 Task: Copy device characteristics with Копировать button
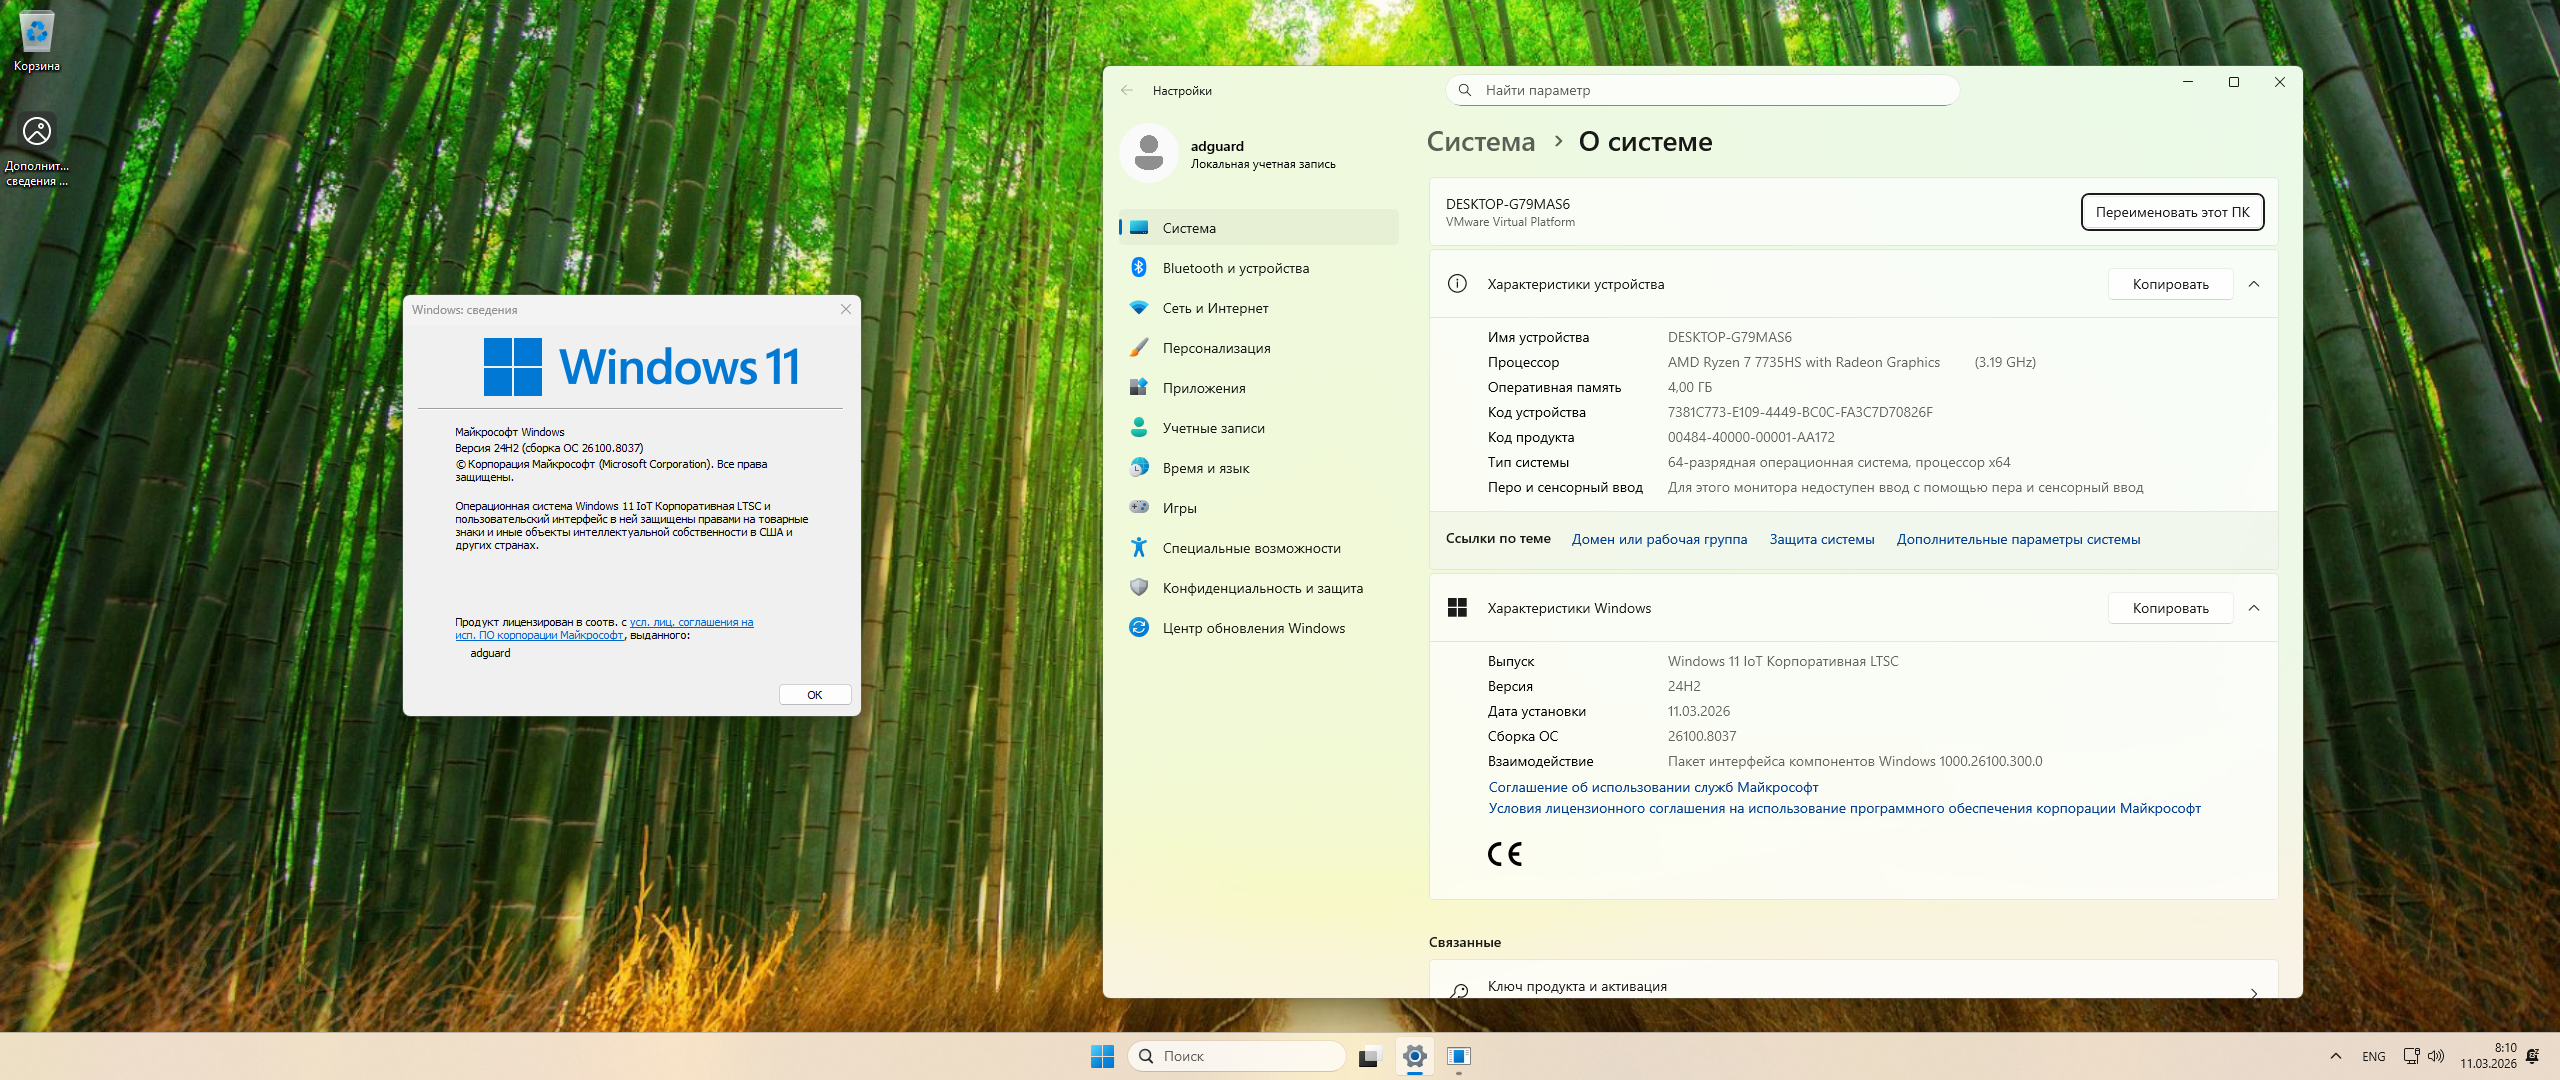click(2170, 284)
